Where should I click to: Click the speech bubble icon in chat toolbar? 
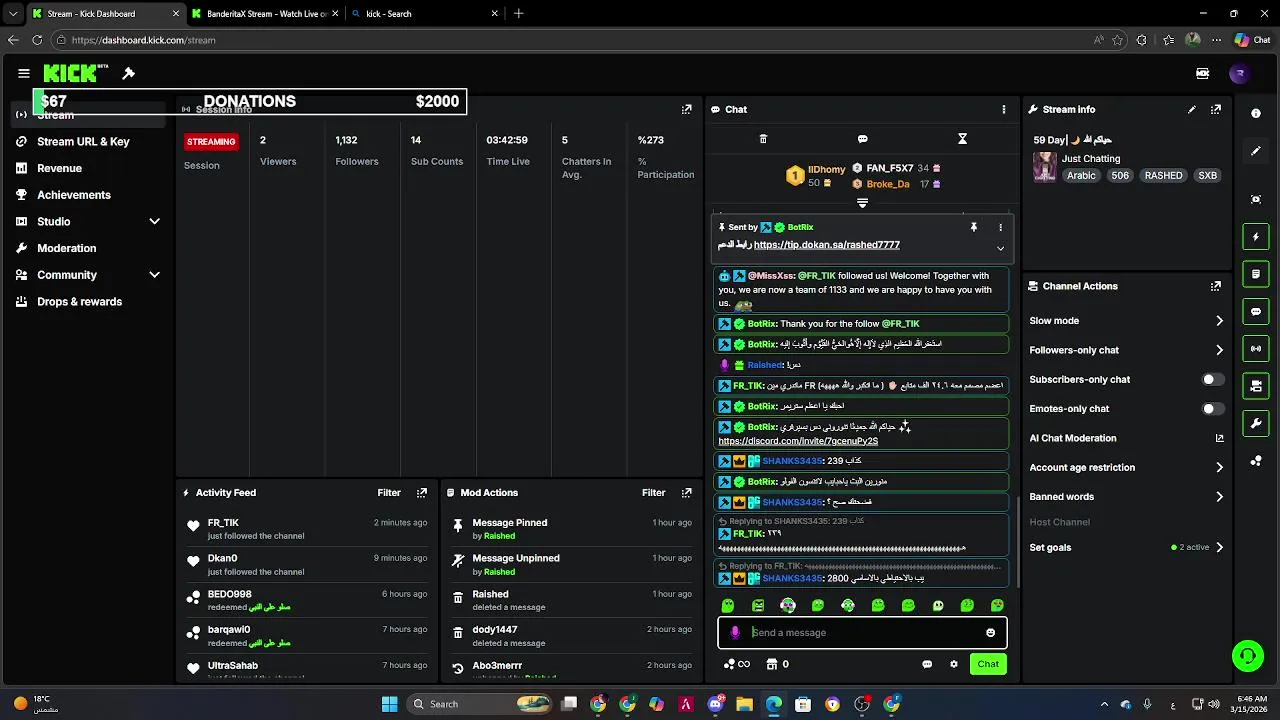coord(862,139)
